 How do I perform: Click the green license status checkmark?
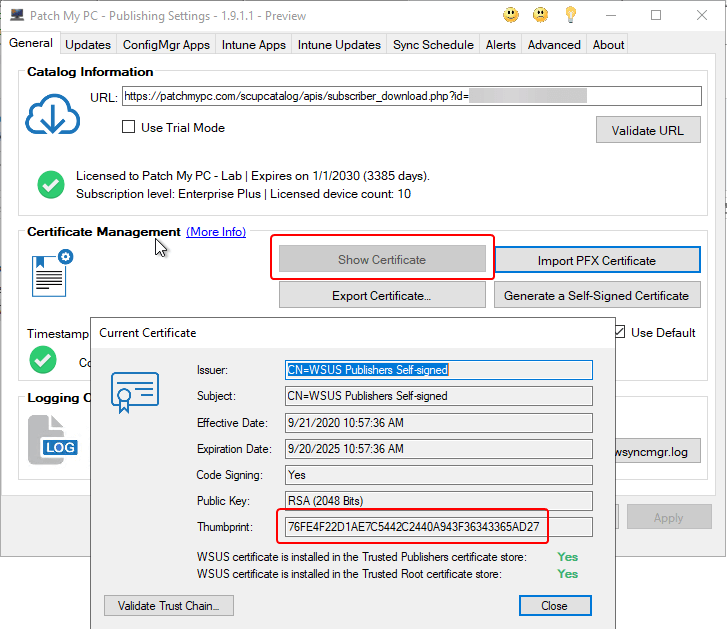pyautogui.click(x=51, y=184)
